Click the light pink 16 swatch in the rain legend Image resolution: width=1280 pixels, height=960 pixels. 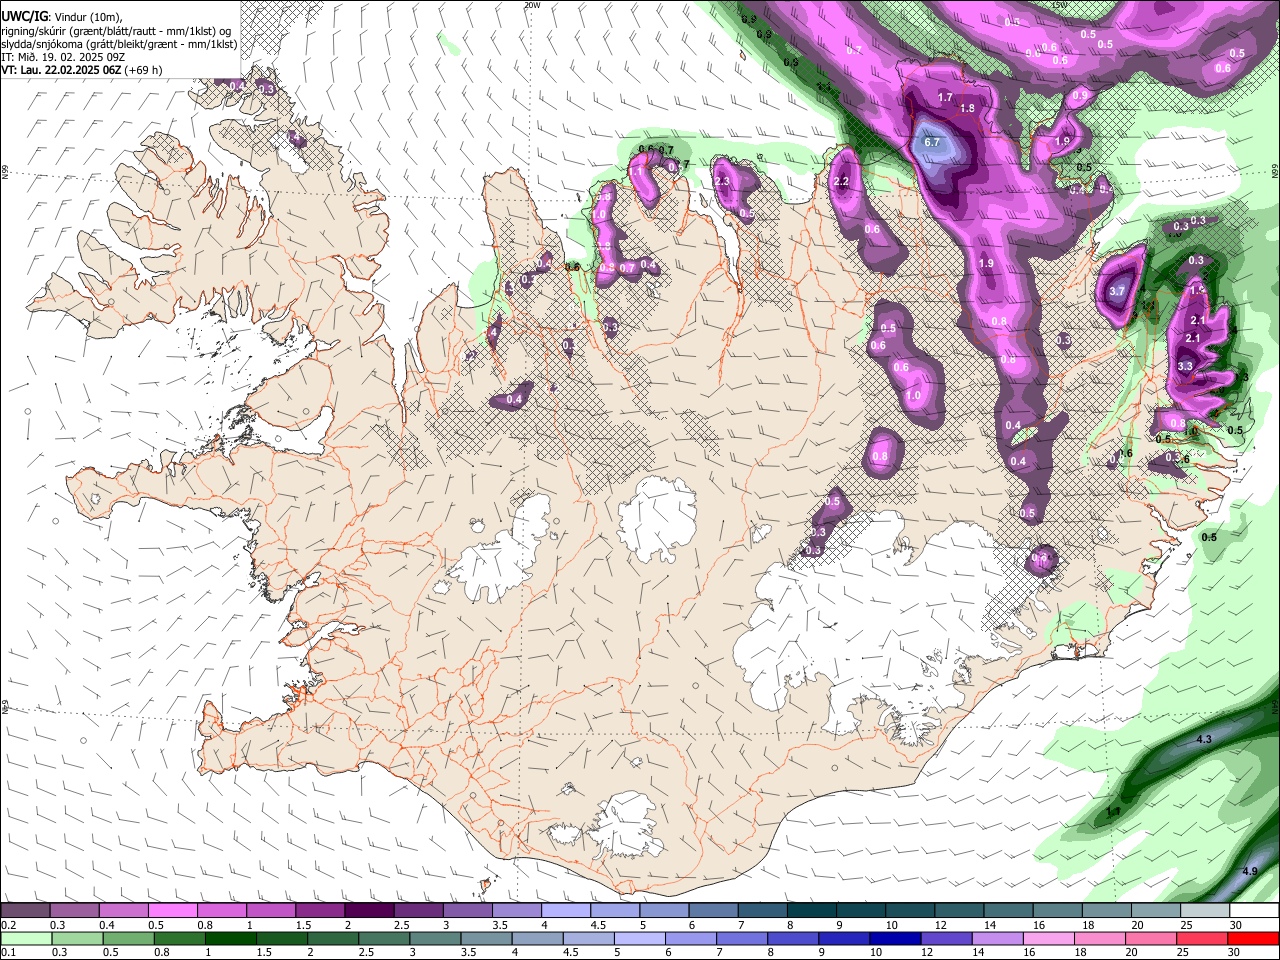coord(1049,939)
